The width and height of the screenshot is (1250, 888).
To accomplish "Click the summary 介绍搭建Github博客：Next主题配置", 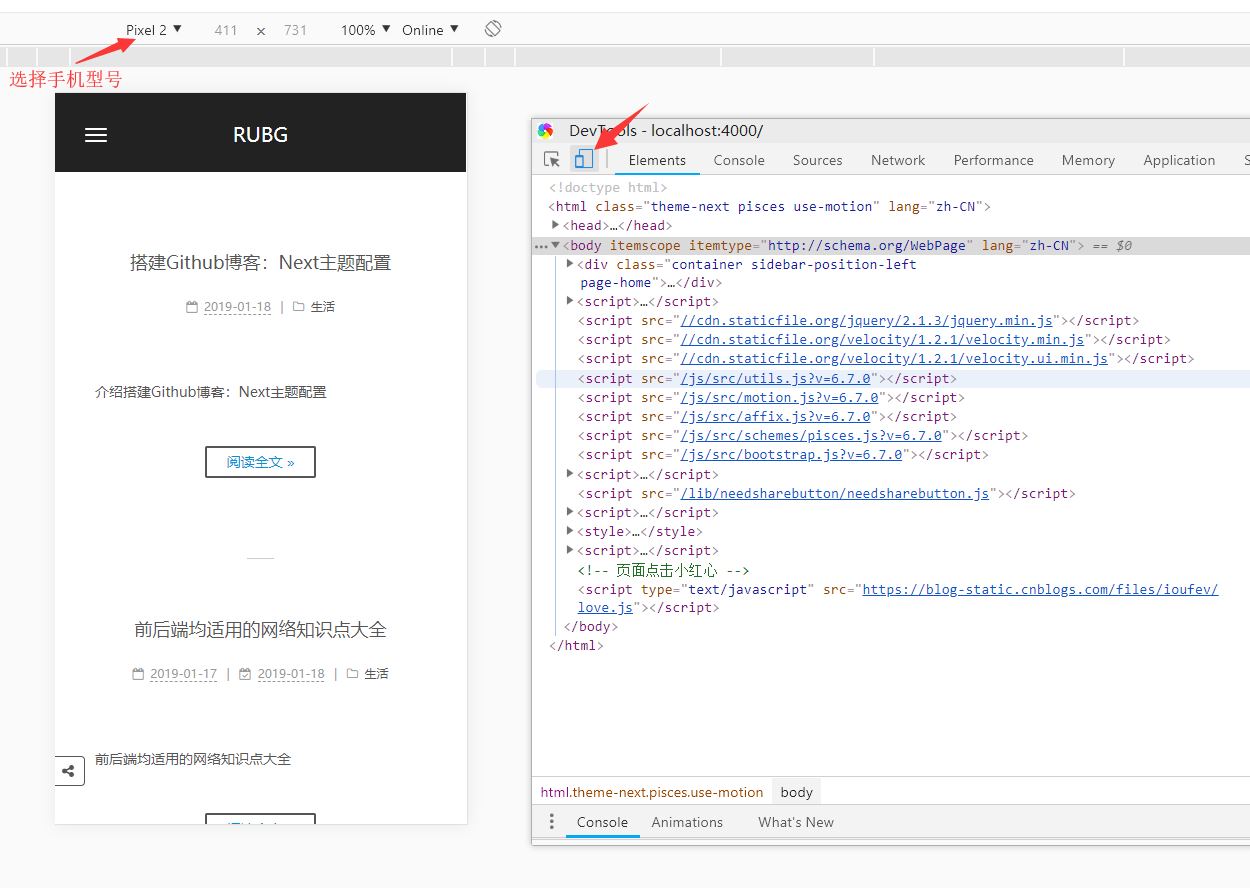I will [x=211, y=392].
